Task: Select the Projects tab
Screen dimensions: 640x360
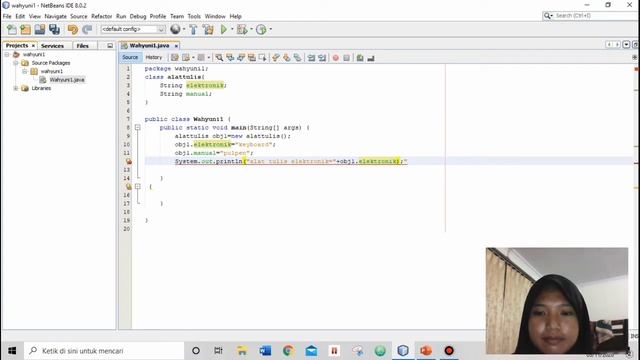Action: point(17,46)
